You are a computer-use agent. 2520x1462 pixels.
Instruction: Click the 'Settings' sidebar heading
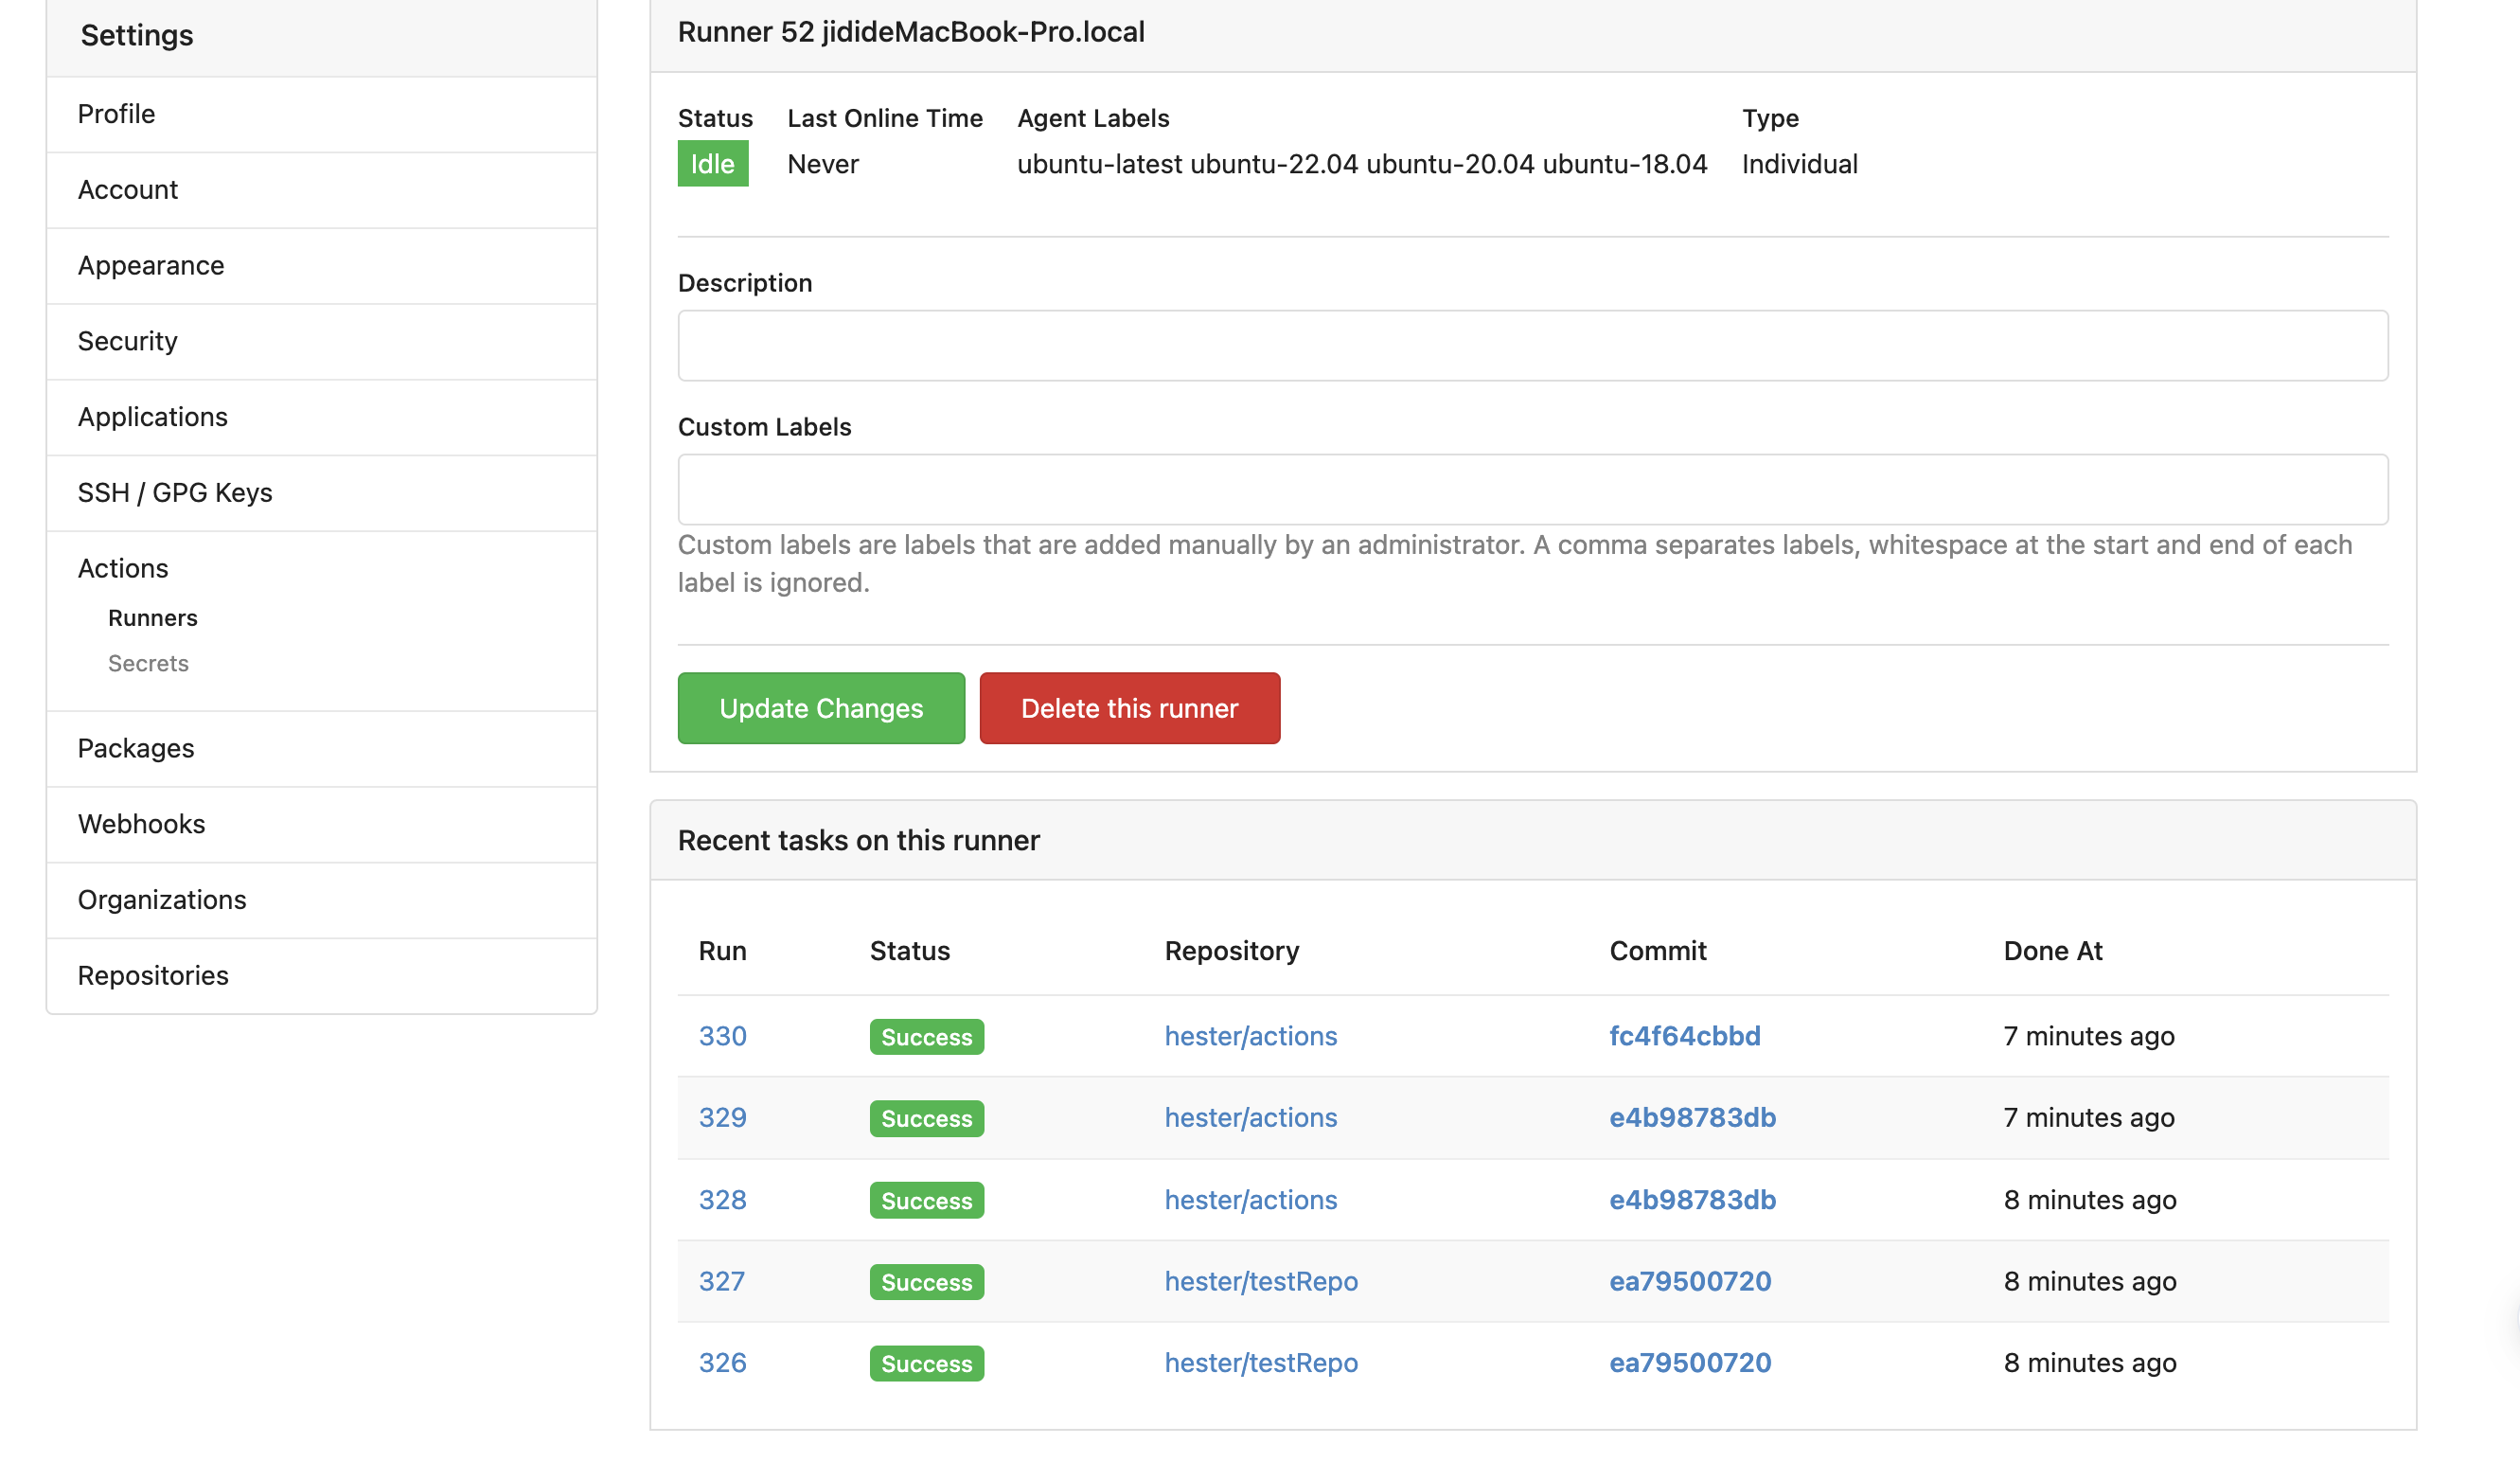[137, 36]
